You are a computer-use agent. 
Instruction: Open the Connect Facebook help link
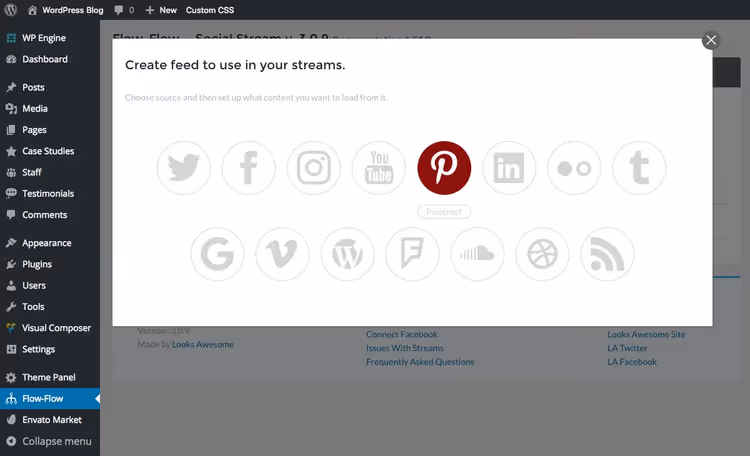(402, 334)
